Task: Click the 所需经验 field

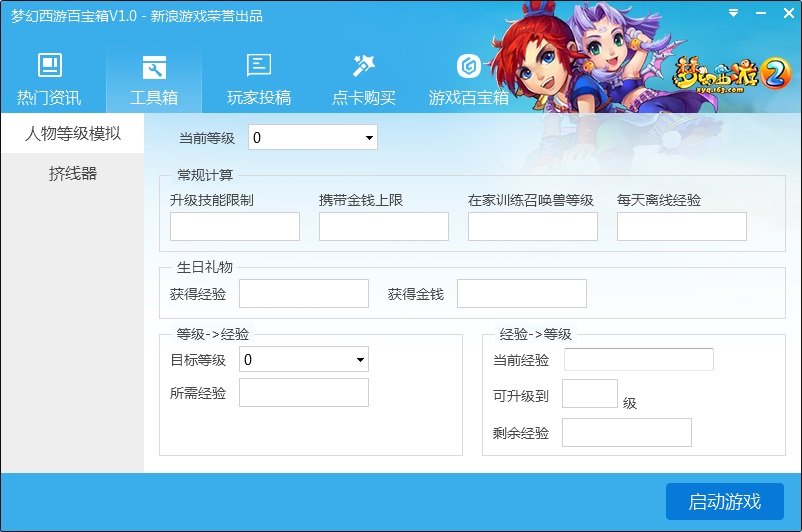Action: 304,392
